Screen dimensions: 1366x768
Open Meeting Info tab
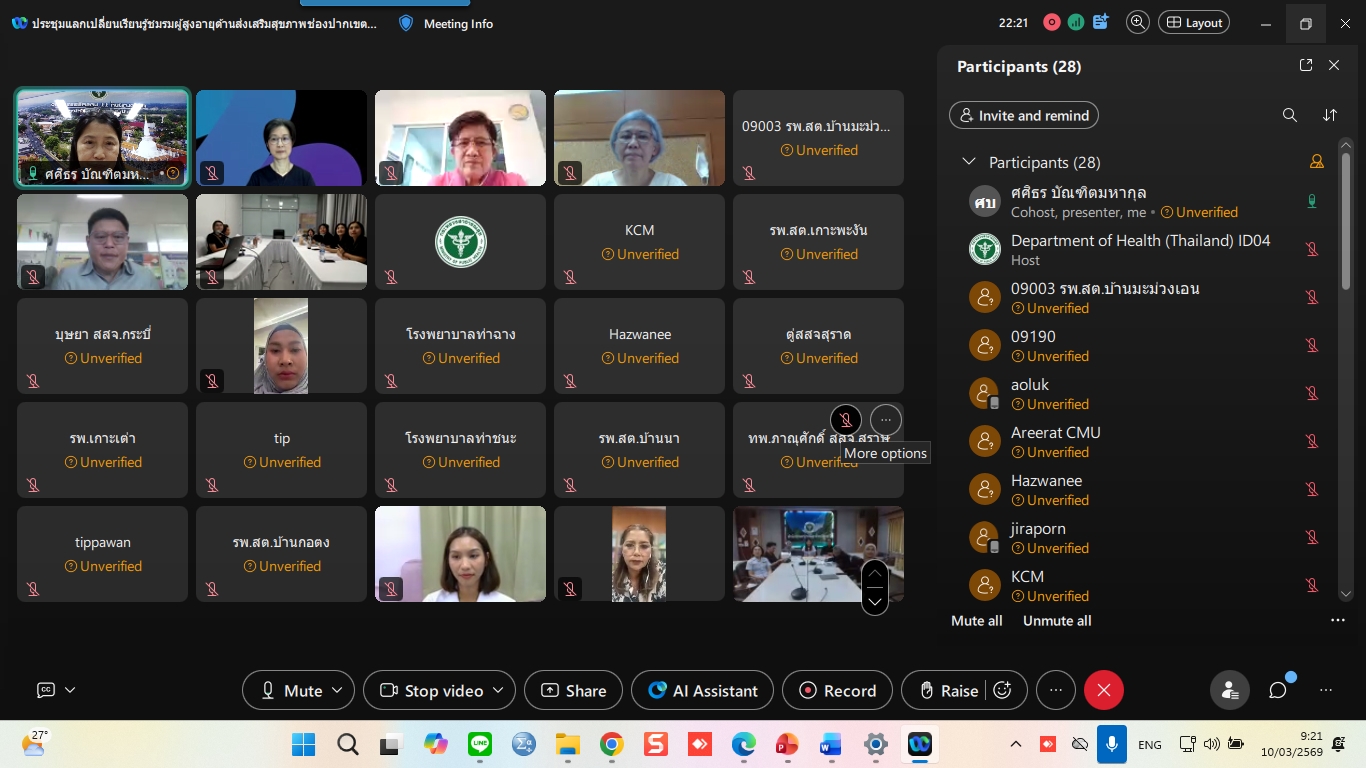[446, 23]
